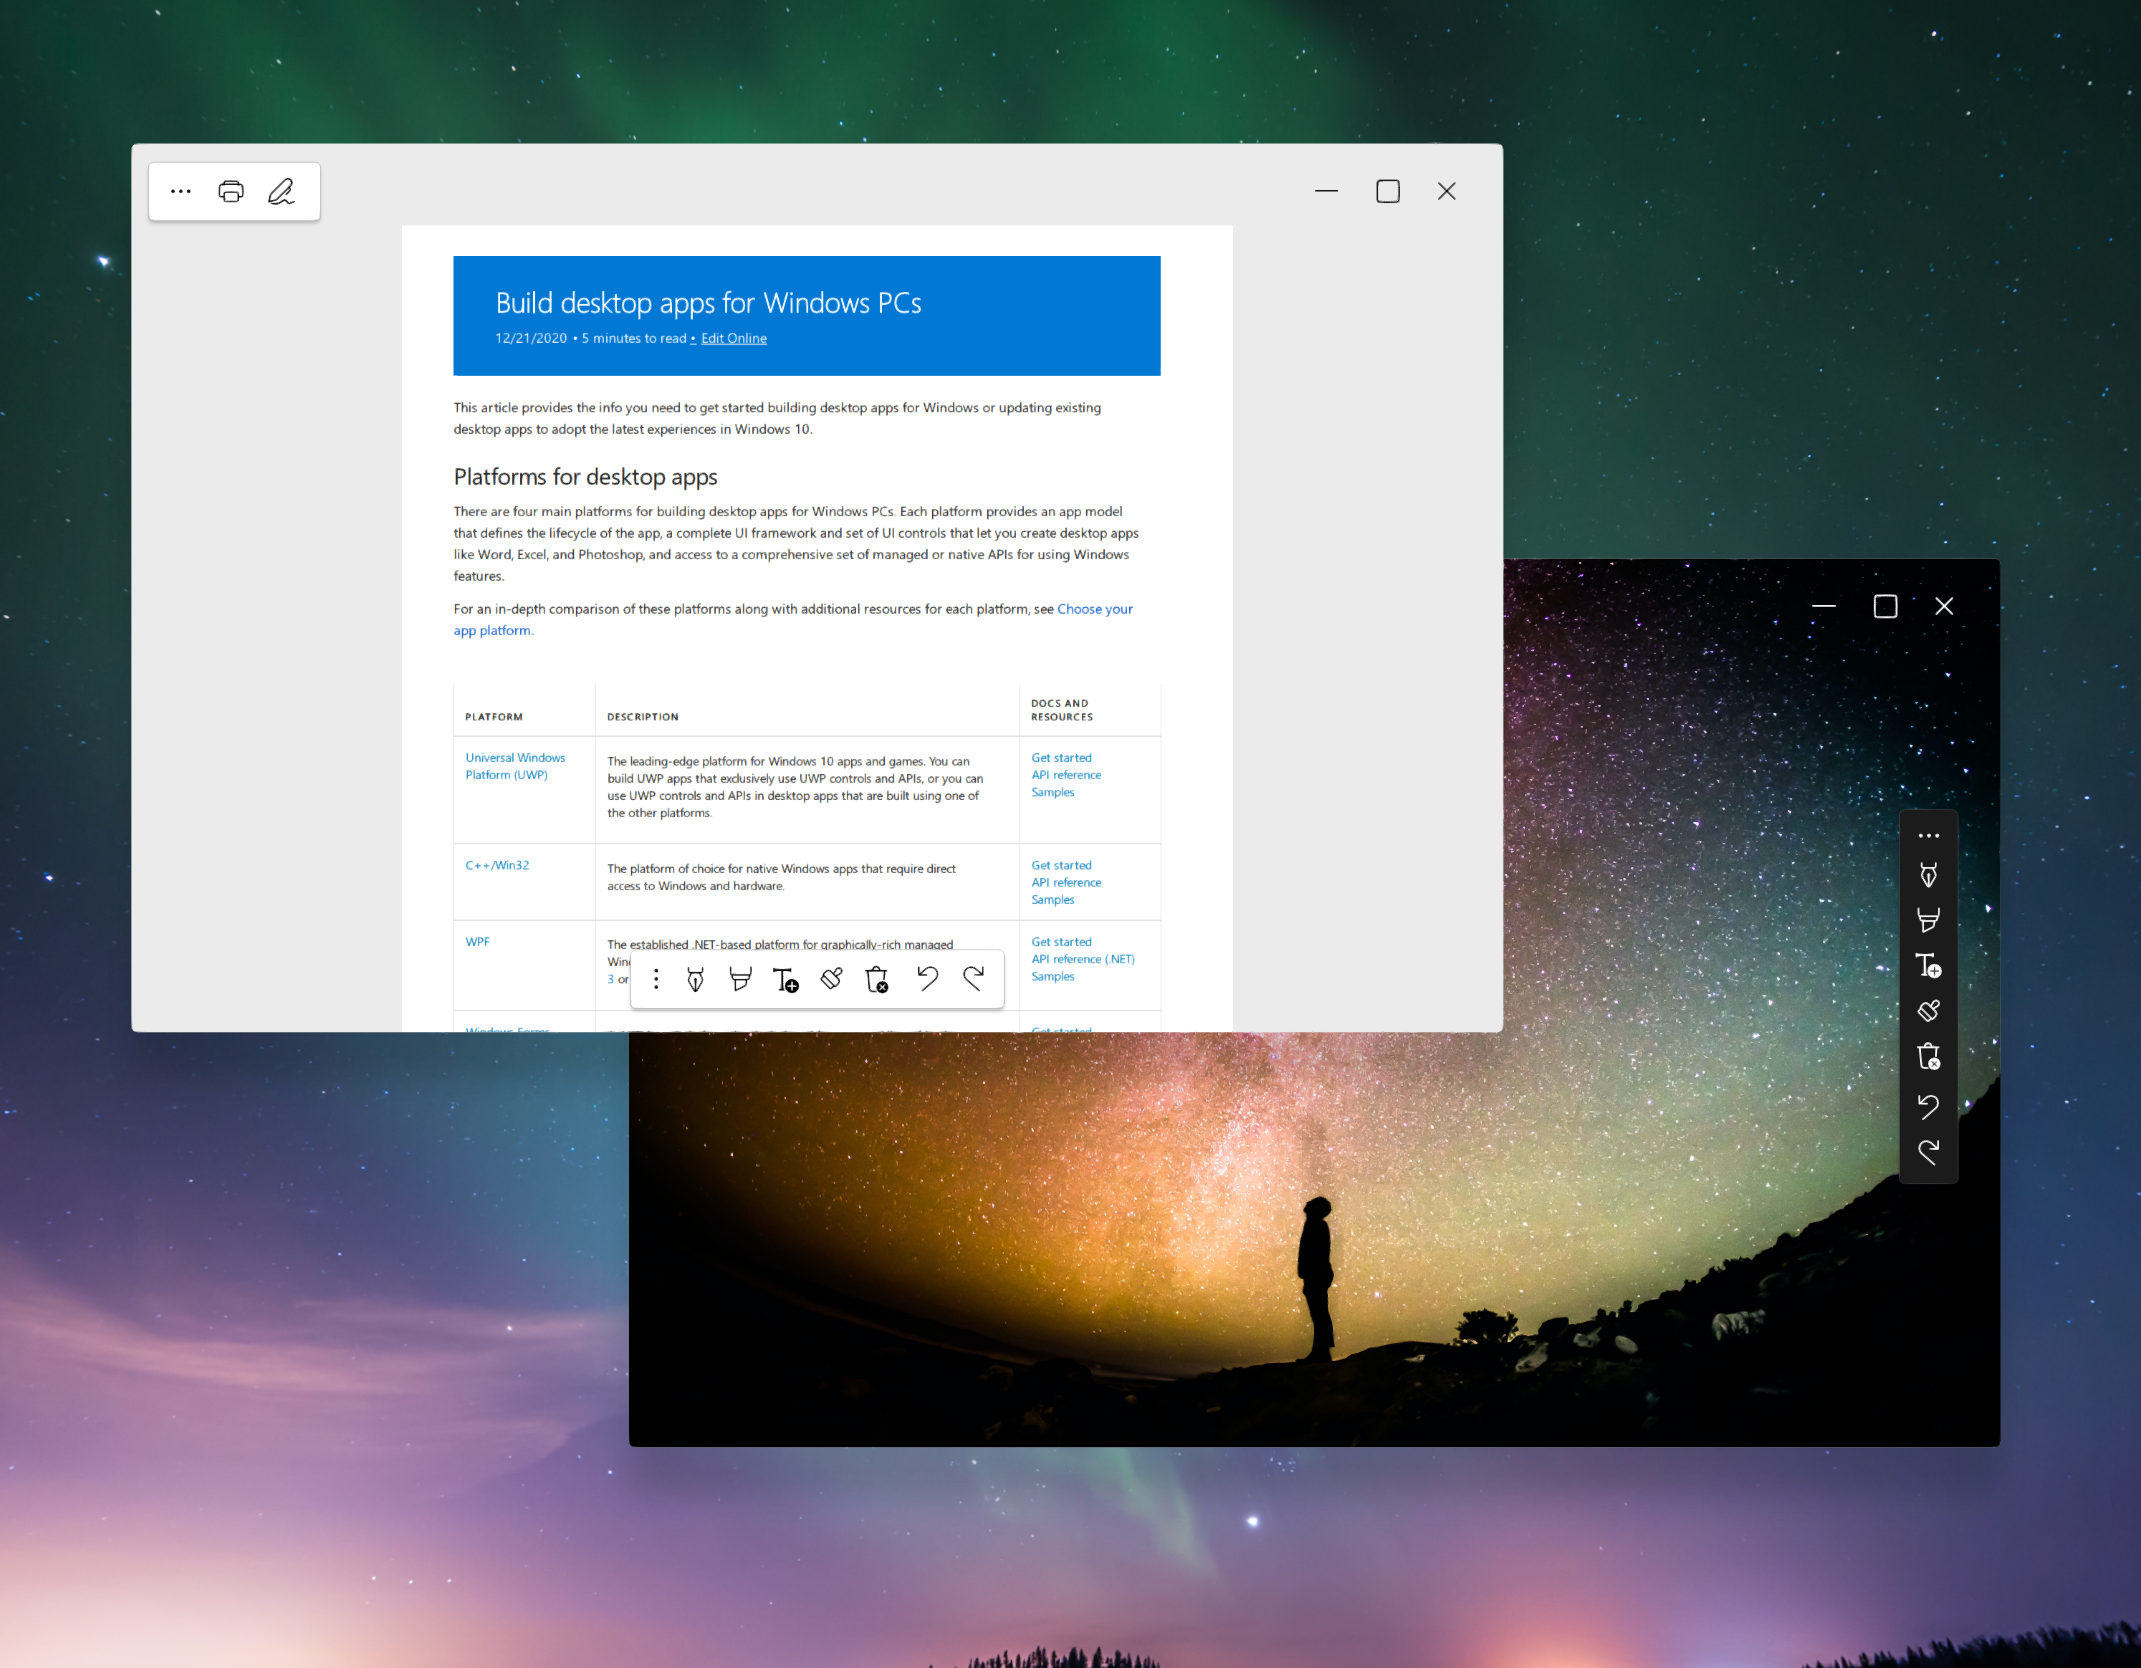Click Get started in the C++/Win32 row
The width and height of the screenshot is (2141, 1668).
(1061, 865)
